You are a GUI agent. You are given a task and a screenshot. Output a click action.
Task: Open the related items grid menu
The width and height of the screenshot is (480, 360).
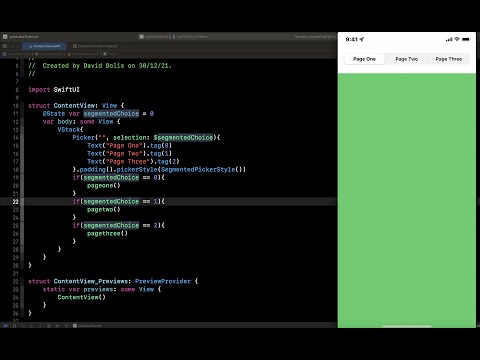point(5,46)
